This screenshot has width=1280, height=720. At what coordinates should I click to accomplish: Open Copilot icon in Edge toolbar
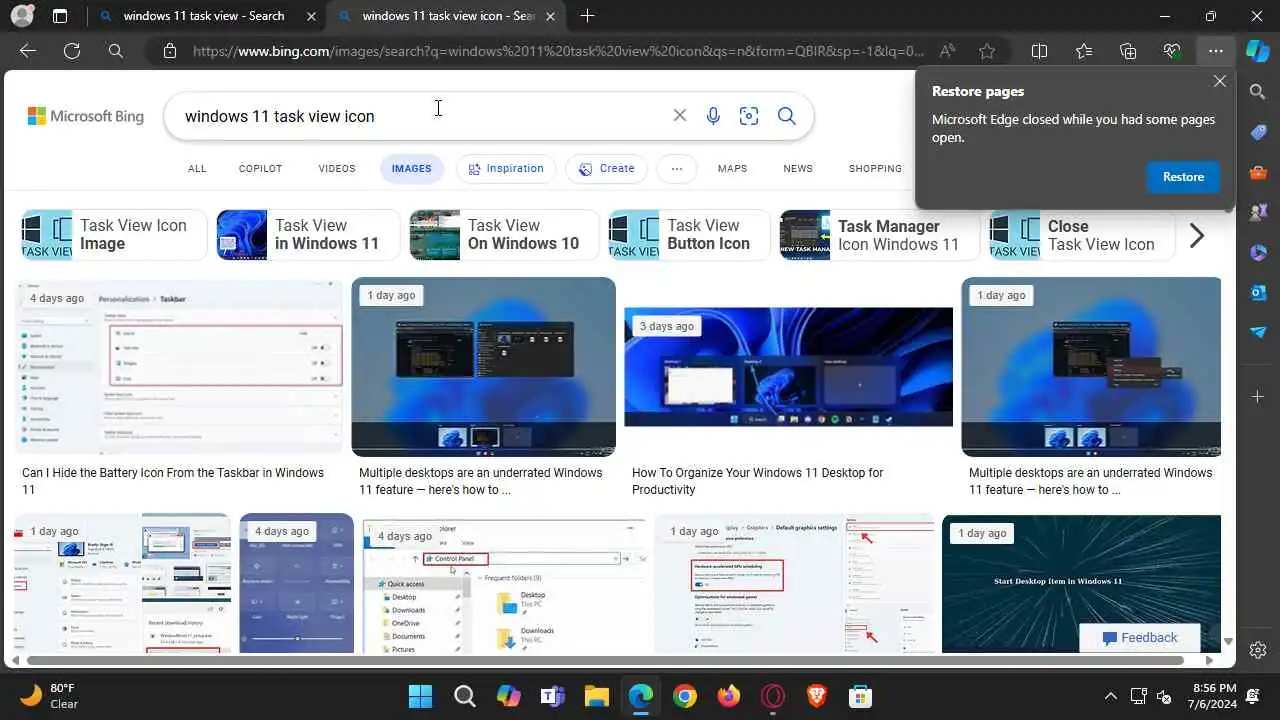pos(1257,51)
